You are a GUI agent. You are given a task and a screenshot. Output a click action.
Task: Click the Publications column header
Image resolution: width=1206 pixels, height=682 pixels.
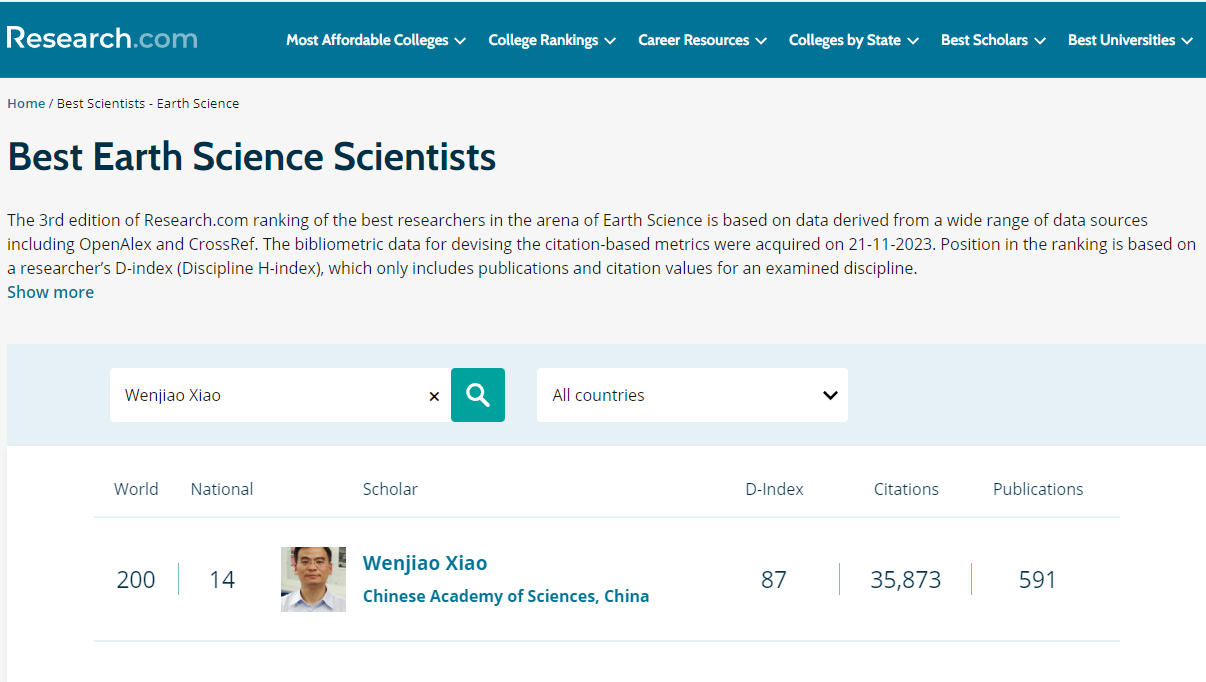coord(1038,489)
